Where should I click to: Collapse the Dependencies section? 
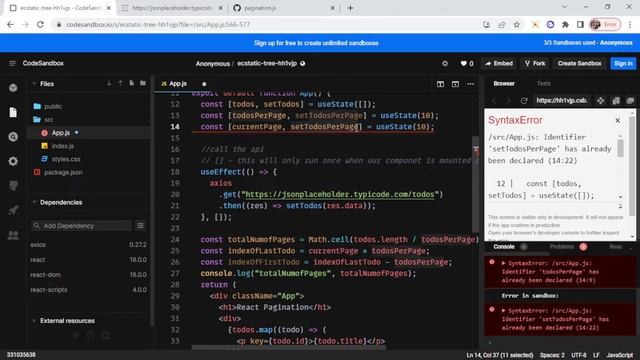coord(34,202)
